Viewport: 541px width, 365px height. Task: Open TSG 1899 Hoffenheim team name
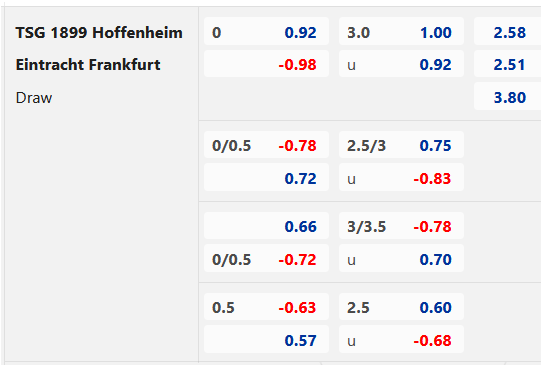tap(99, 33)
